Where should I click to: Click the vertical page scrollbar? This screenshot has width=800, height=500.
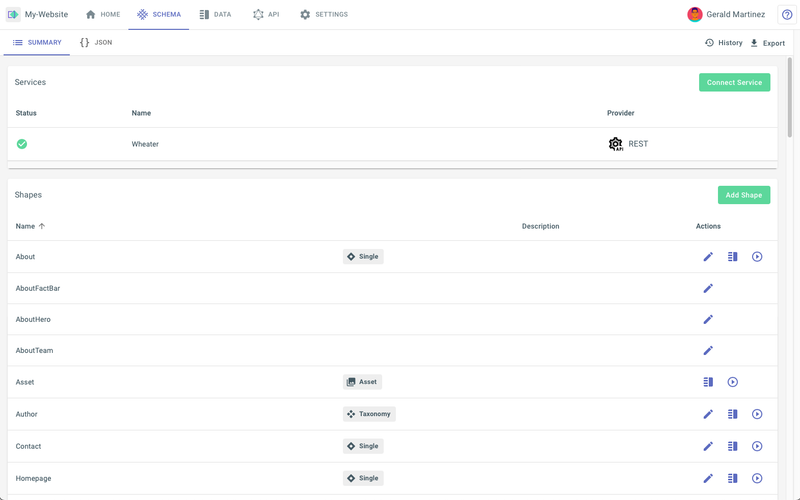[790, 97]
